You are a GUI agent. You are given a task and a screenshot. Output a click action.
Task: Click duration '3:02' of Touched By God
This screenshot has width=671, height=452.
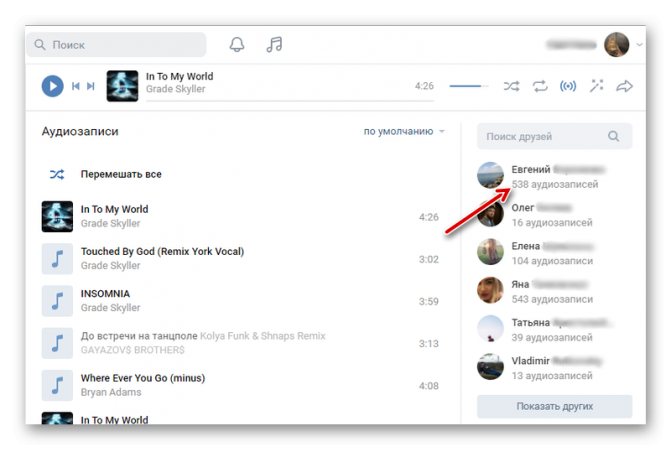[x=428, y=259]
